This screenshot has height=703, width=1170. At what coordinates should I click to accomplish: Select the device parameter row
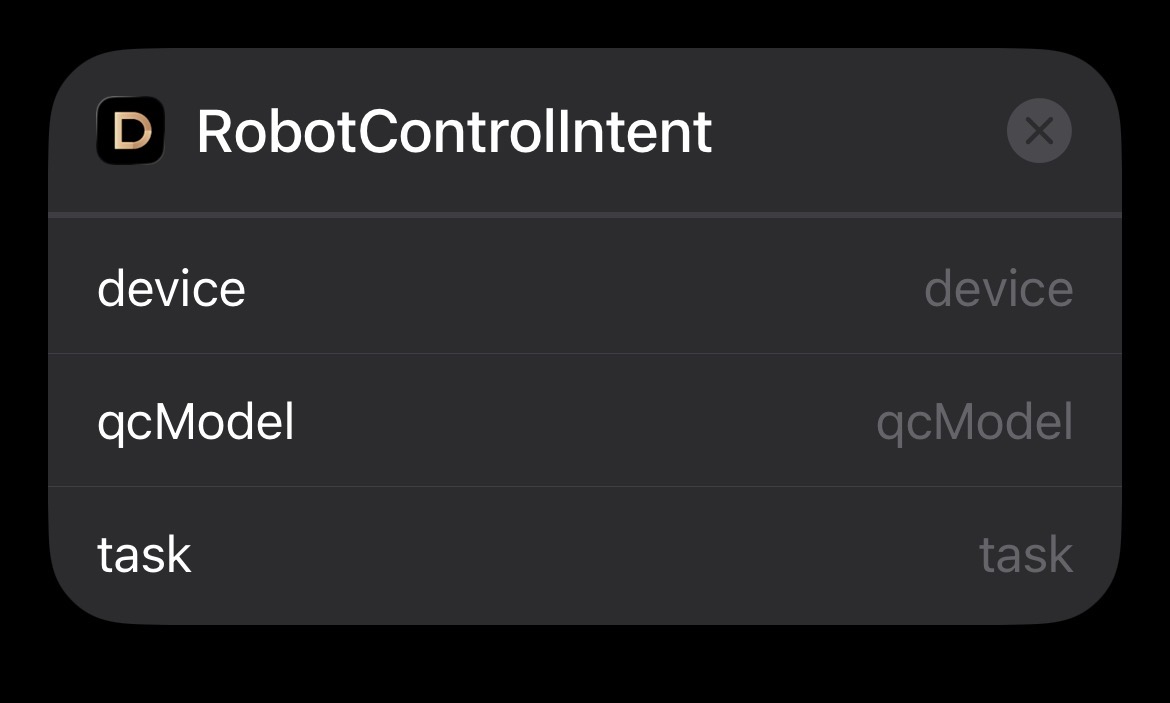tap(585, 289)
